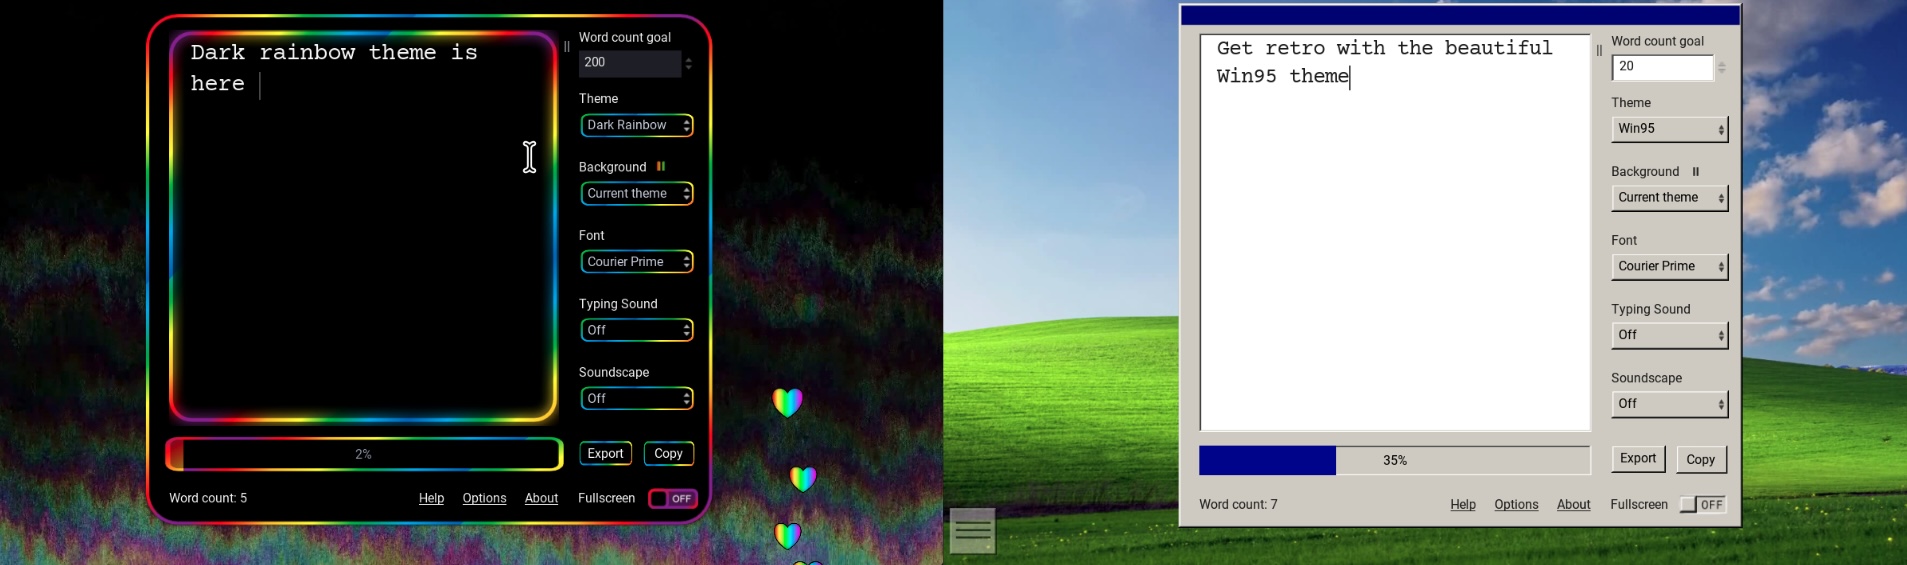Click the sidebar collapse handle in Dark Rainbow window
This screenshot has height=565, width=1907.
coord(567,47)
